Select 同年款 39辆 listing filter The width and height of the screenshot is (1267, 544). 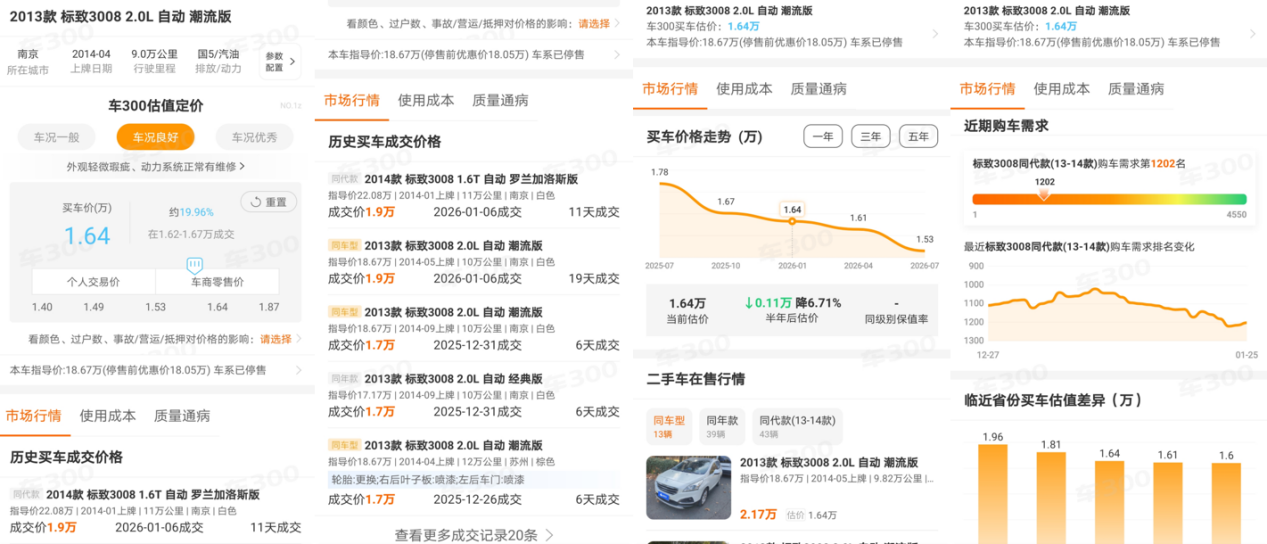tap(722, 427)
